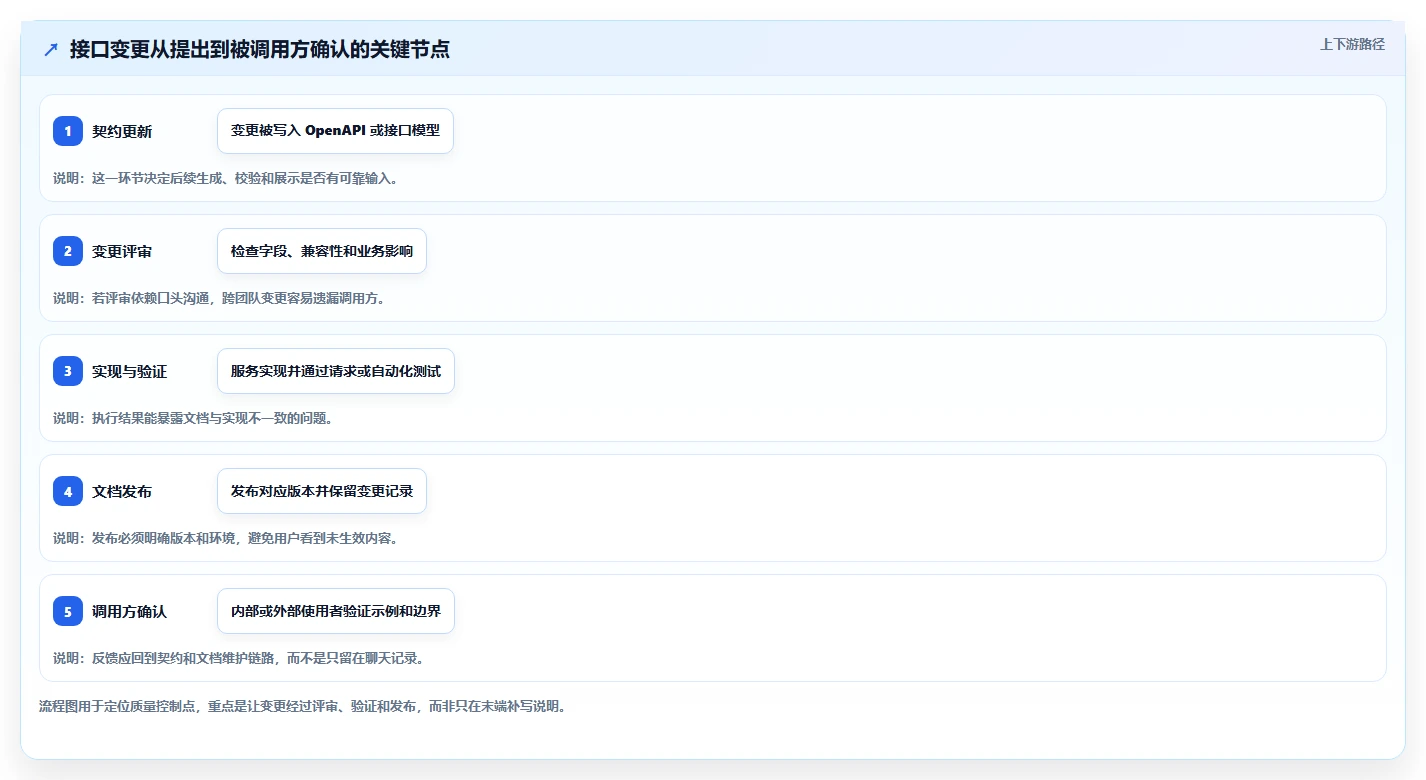1426x780 pixels.
Task: Click the 文档发布 step label
Action: tap(122, 492)
